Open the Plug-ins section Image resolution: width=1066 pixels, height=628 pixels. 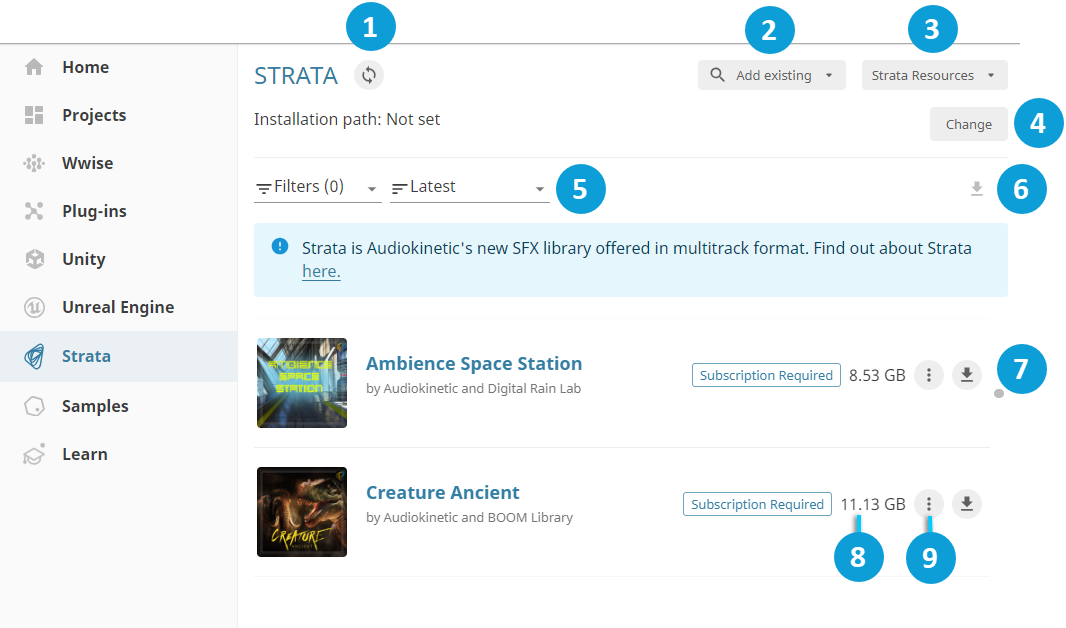(93, 211)
